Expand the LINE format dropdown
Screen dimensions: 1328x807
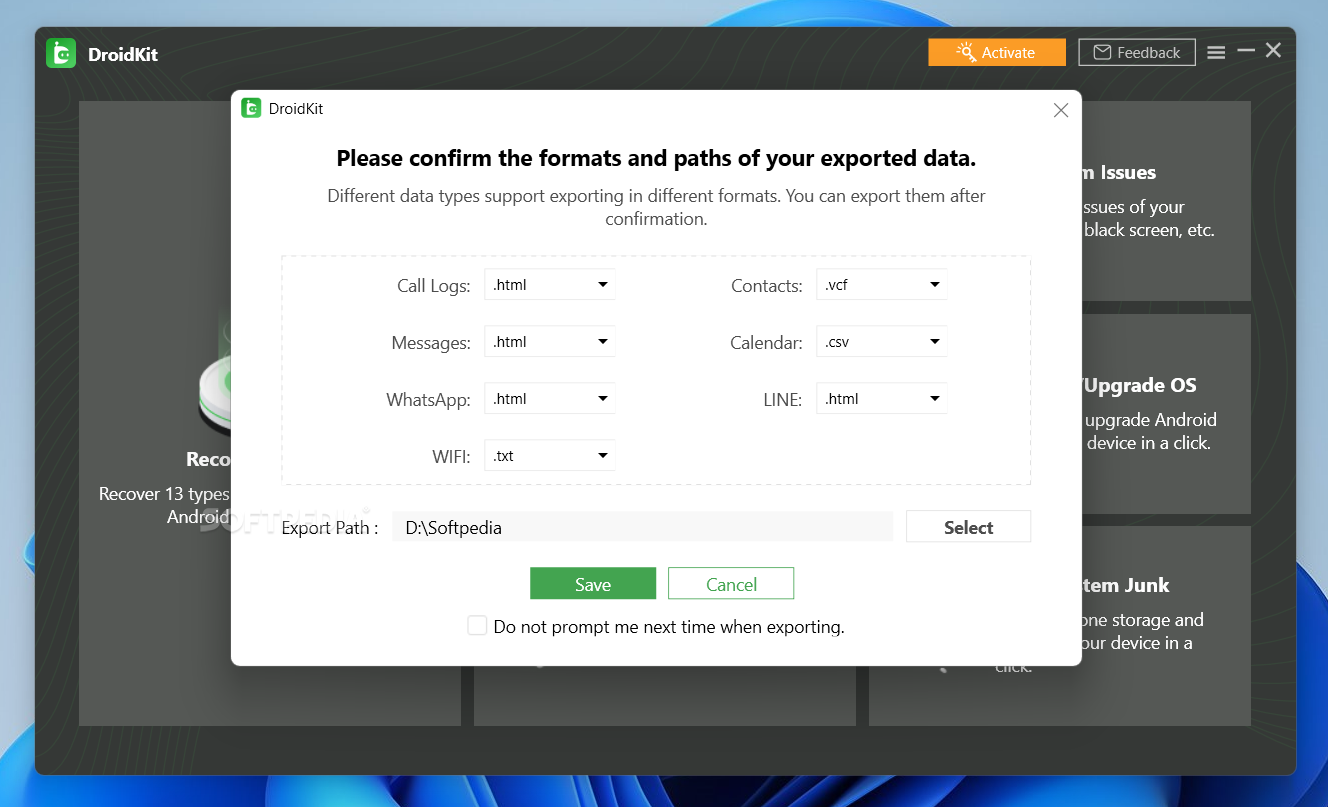click(x=882, y=399)
